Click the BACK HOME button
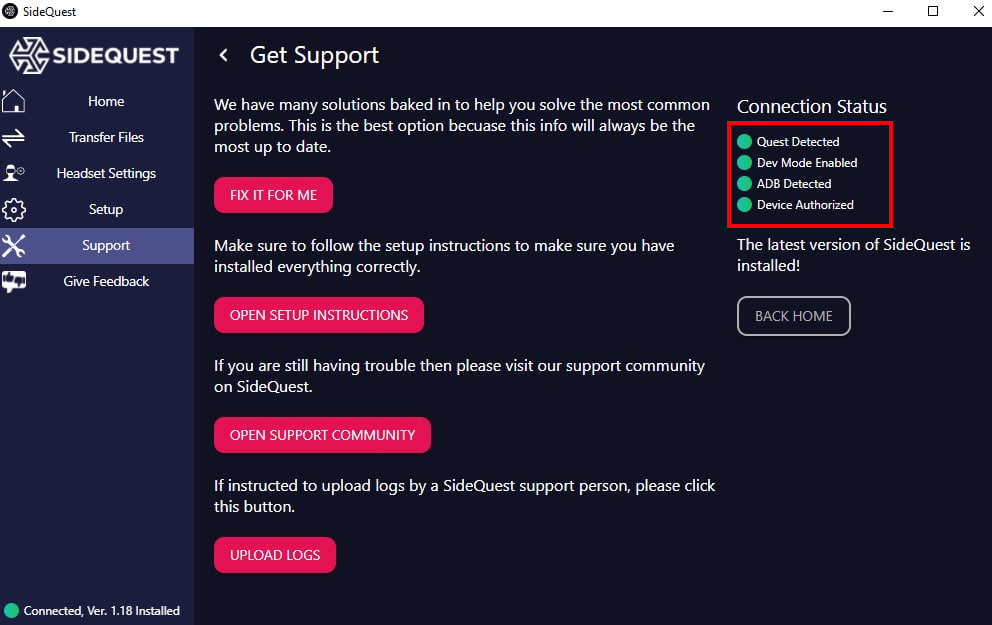The width and height of the screenshot is (992, 625). click(794, 316)
